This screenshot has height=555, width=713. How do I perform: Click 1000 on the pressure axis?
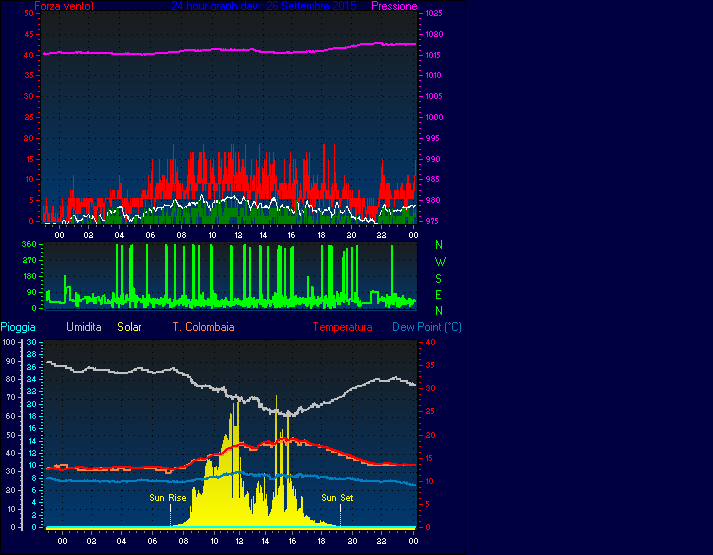(434, 117)
